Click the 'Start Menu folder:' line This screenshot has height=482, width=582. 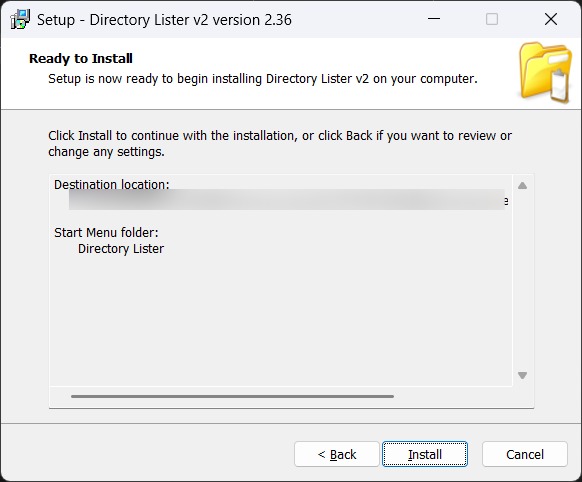pos(106,233)
